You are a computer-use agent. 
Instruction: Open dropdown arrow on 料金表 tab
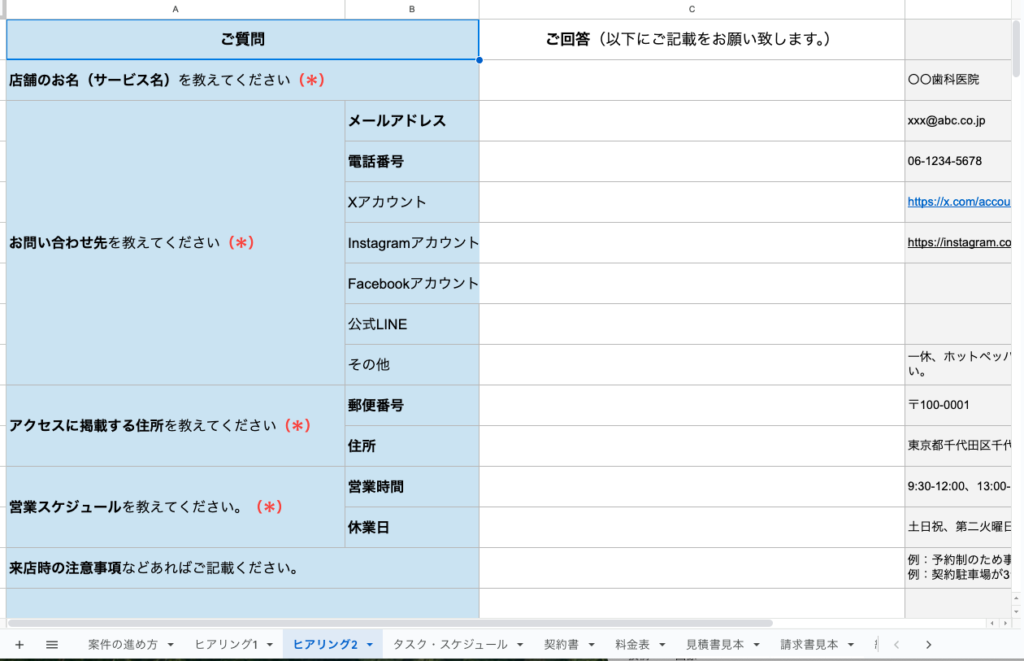[662, 645]
